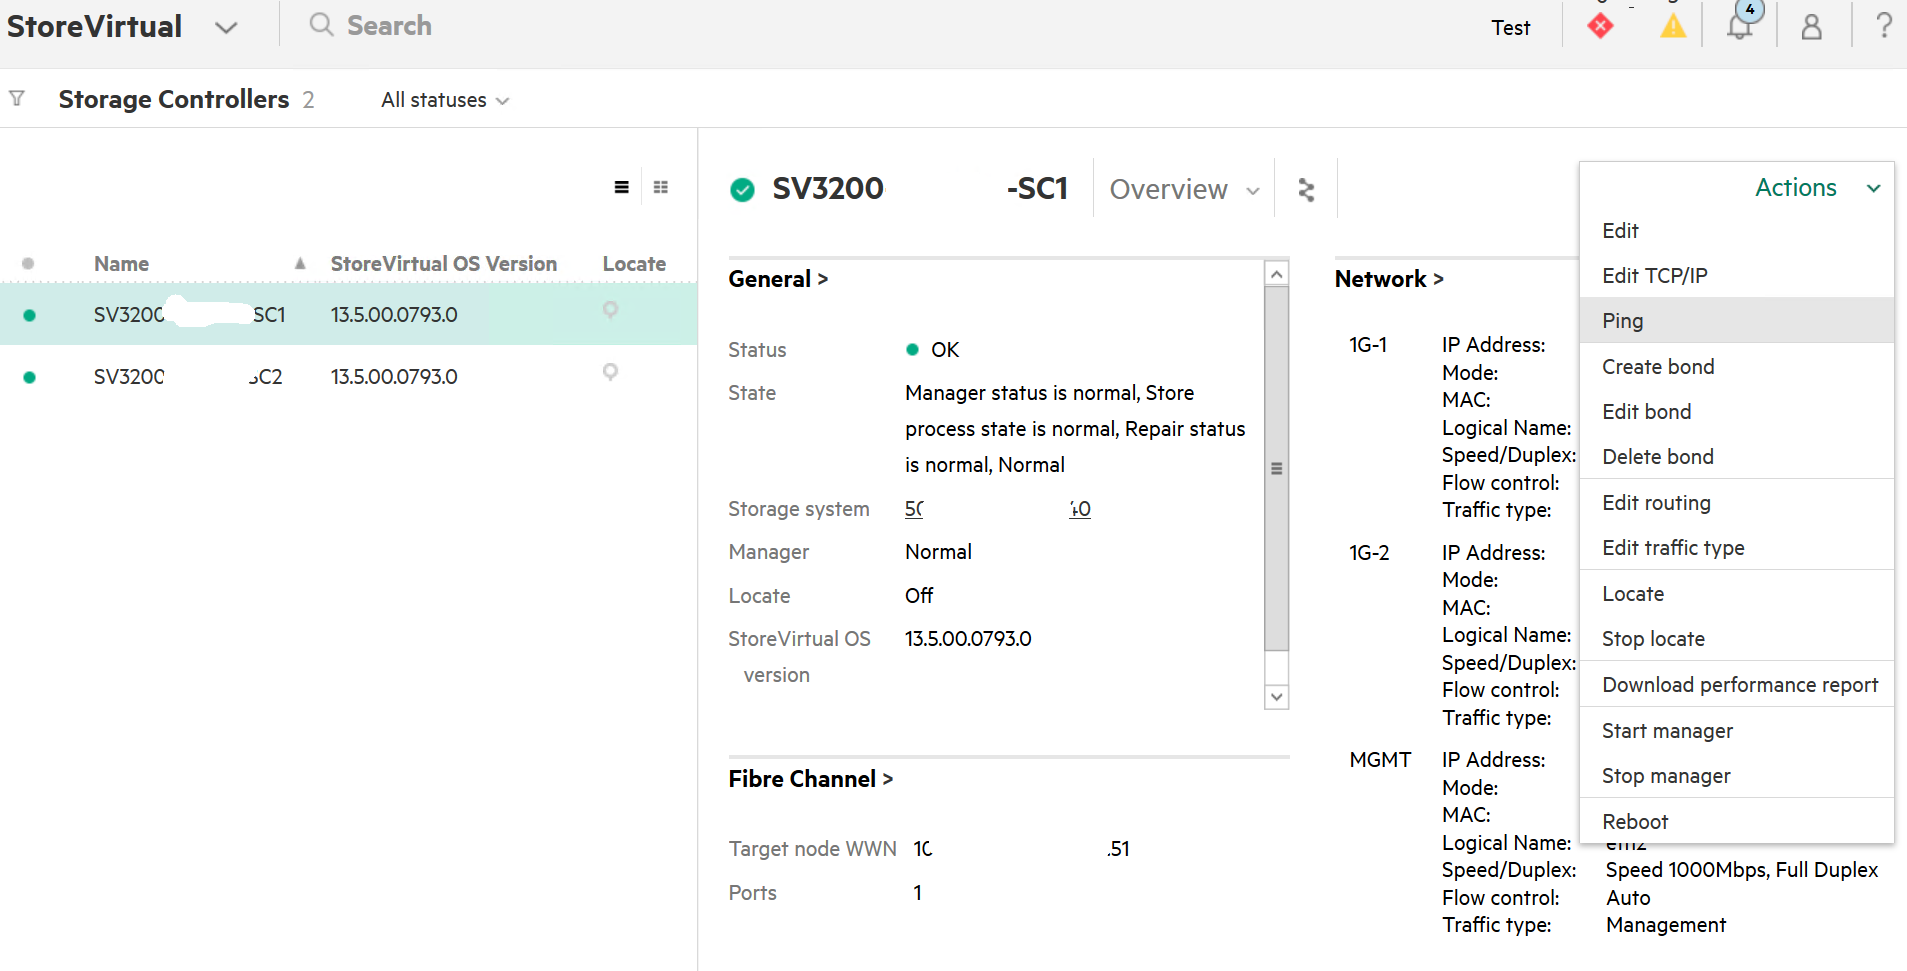The width and height of the screenshot is (1907, 971).
Task: Click the 'Speed 1000Mbps, Full Duplex' value
Action: click(x=1741, y=870)
